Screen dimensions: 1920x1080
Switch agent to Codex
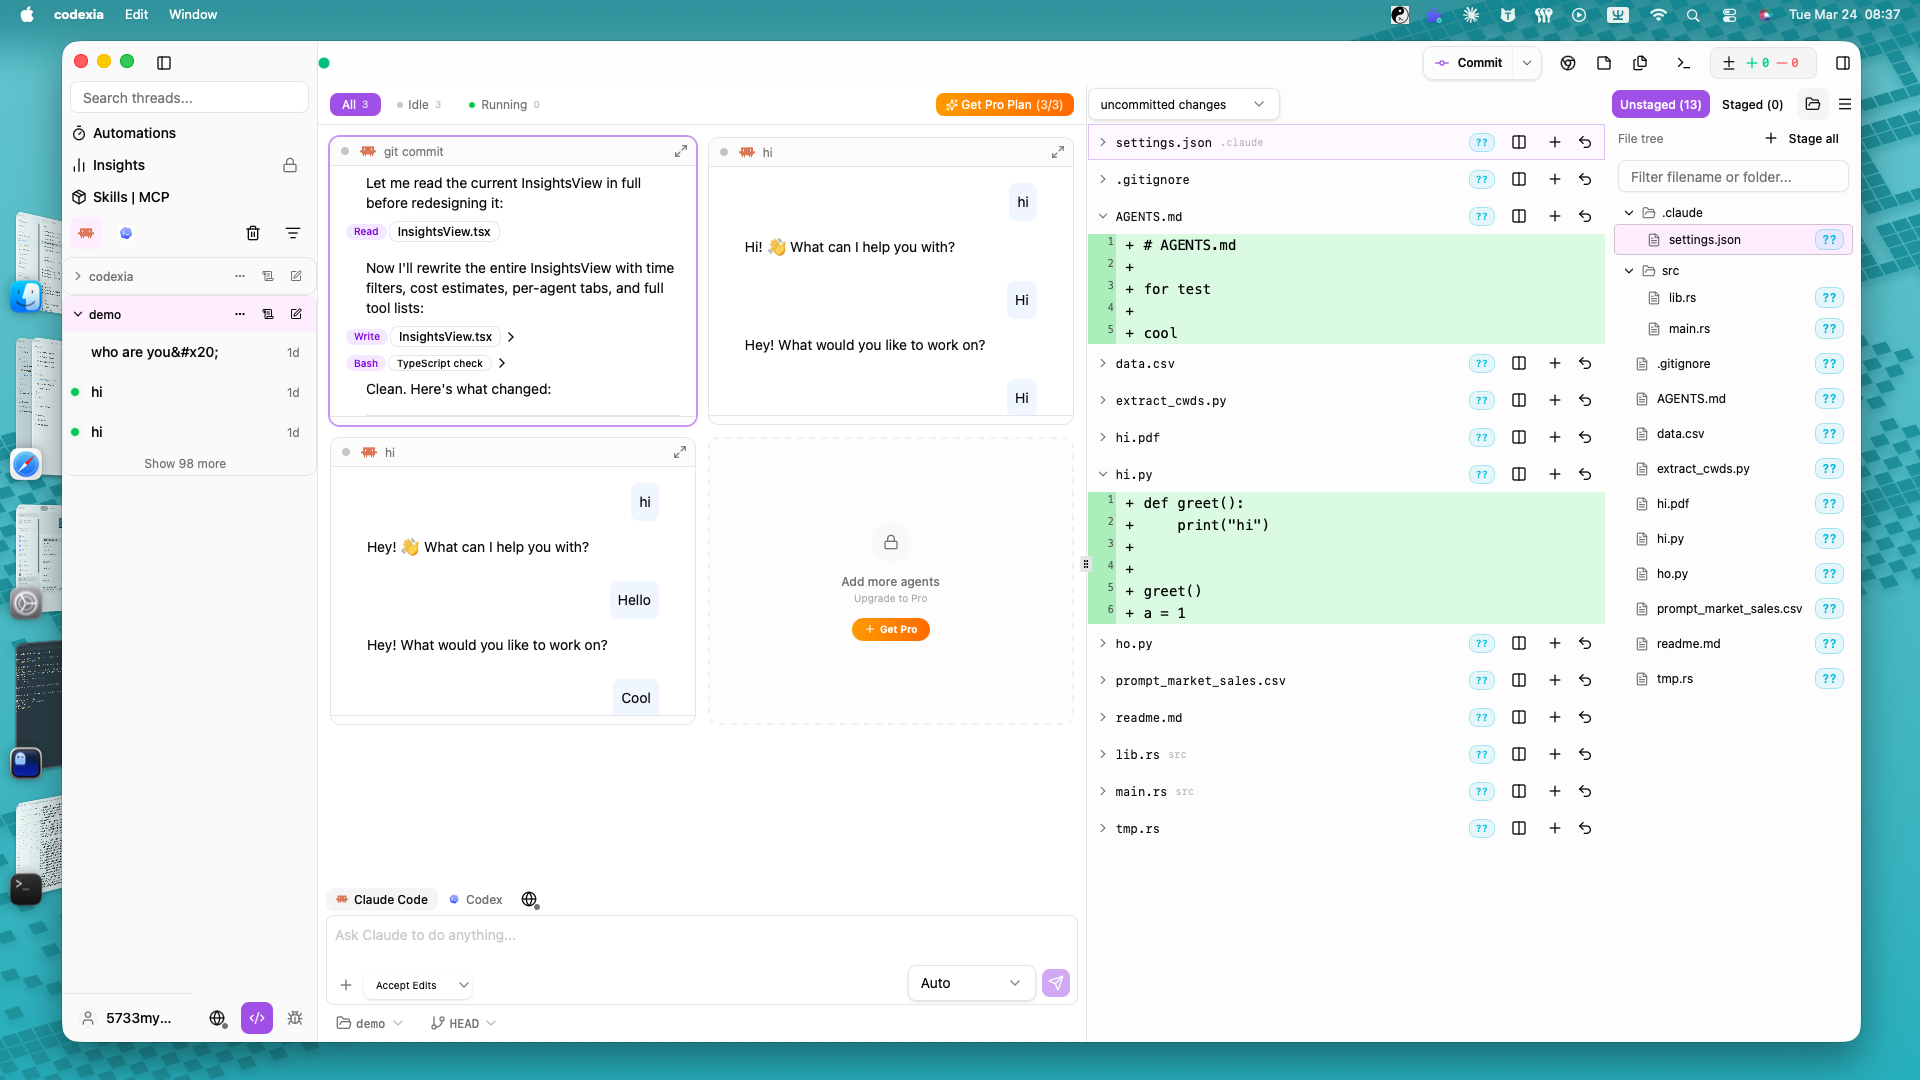click(476, 900)
